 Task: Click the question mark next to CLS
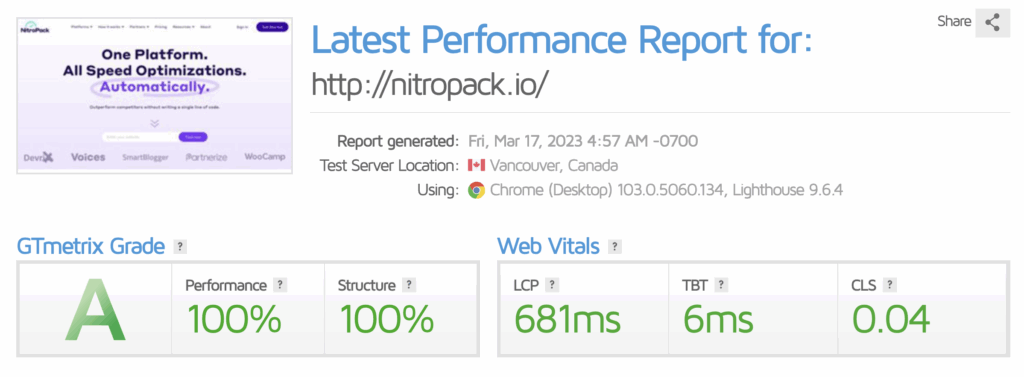(889, 285)
